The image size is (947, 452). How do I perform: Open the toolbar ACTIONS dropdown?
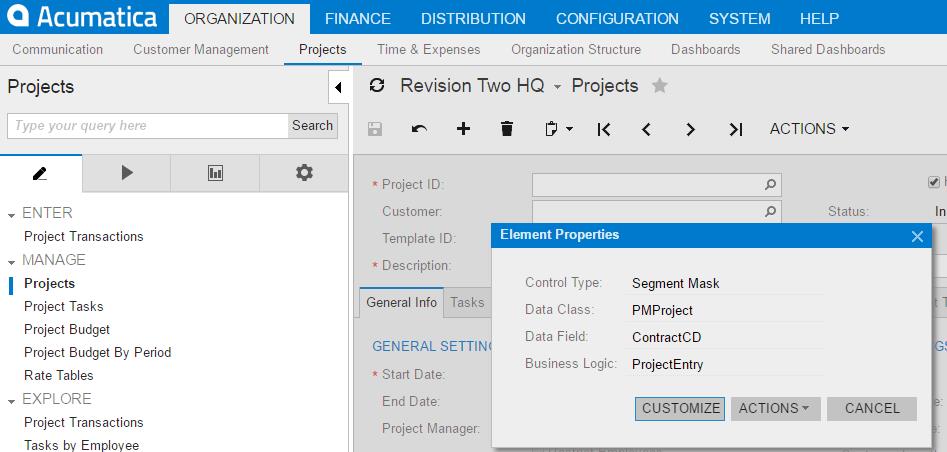[x=809, y=129]
